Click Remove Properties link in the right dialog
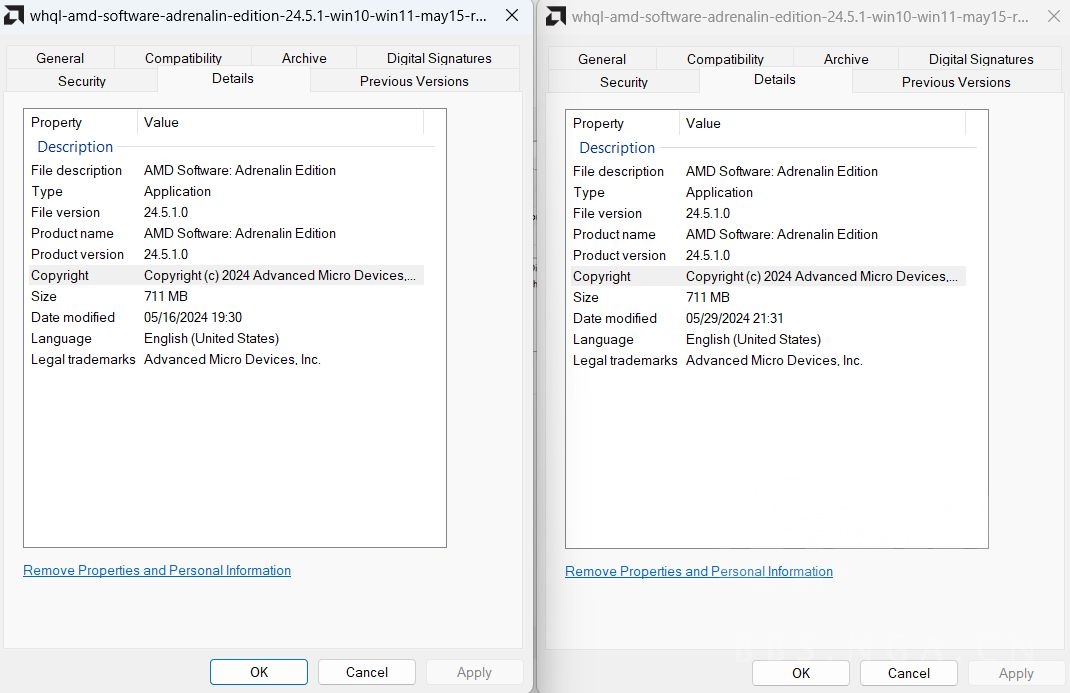1070x693 pixels. point(699,571)
